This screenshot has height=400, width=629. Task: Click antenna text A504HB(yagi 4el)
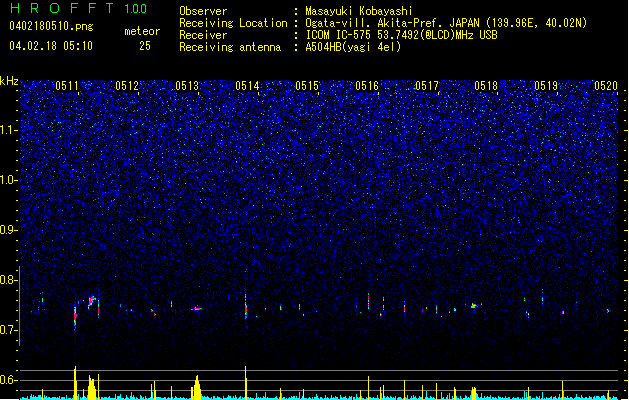353,47
